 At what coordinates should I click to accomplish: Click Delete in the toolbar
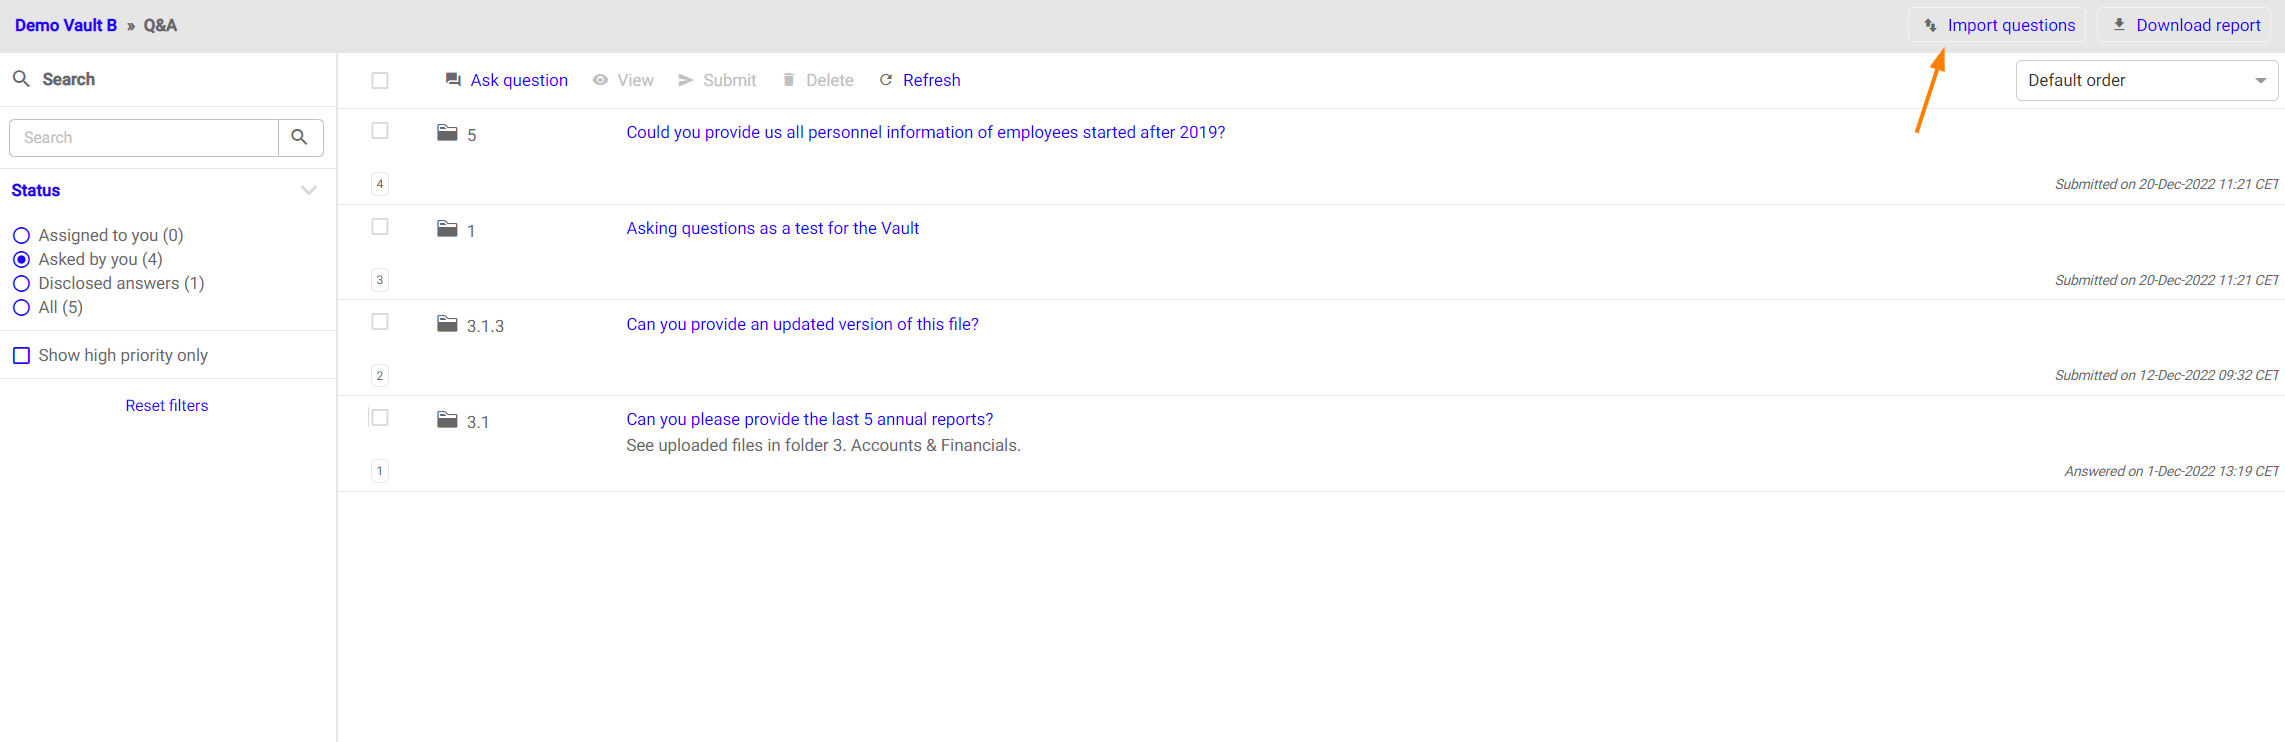tap(818, 80)
